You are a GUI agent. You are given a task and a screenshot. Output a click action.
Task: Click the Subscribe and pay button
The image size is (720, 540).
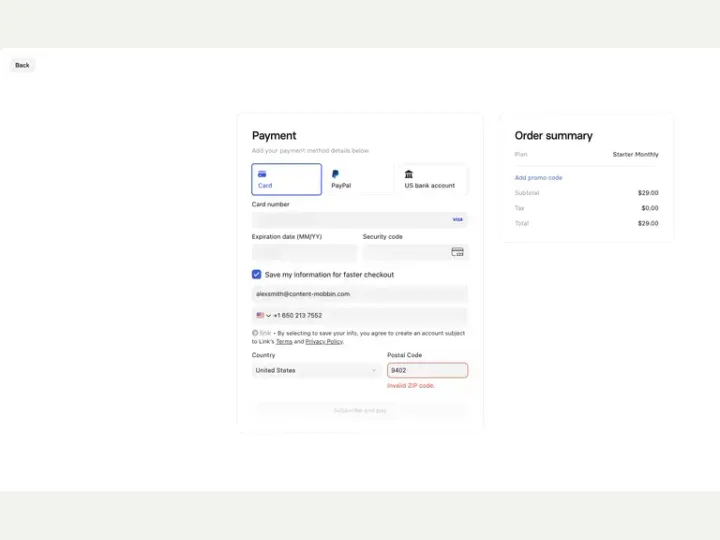click(x=360, y=411)
